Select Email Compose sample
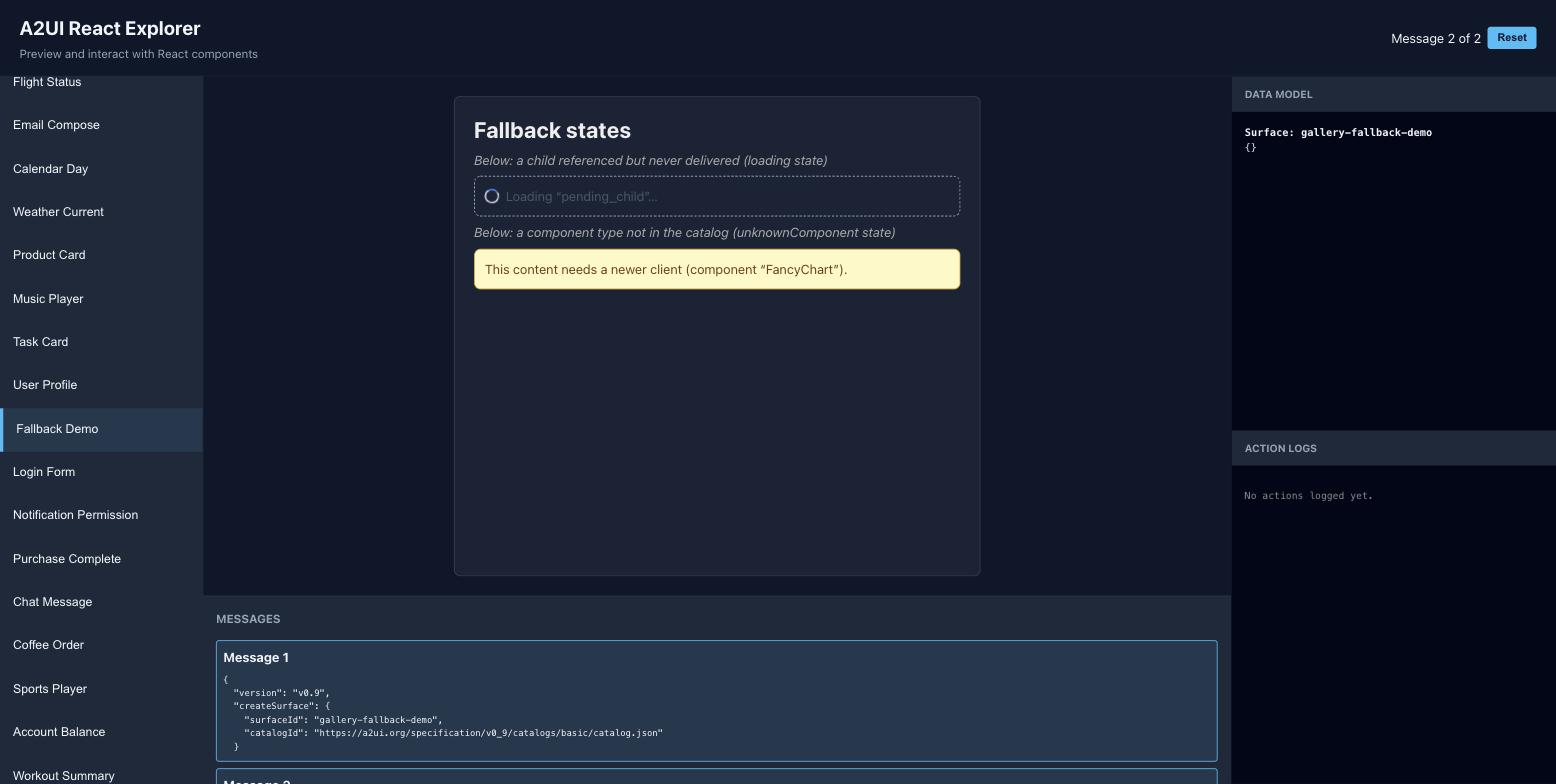This screenshot has width=1556, height=784. [101, 125]
